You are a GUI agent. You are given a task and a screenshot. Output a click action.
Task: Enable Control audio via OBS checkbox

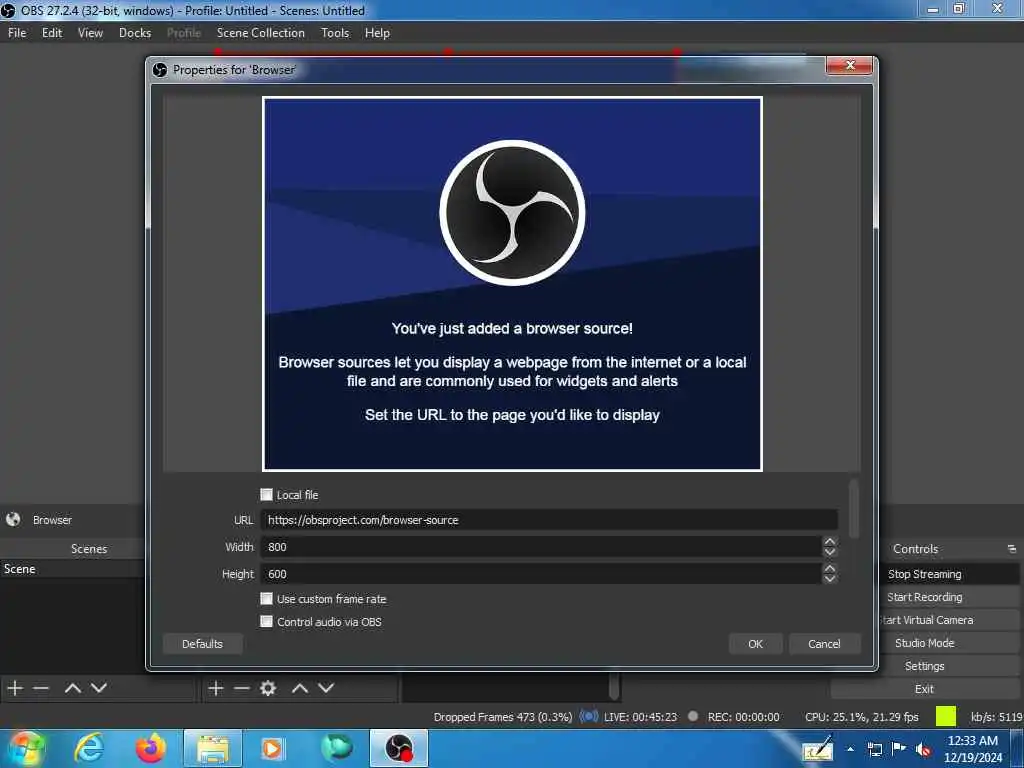point(266,621)
